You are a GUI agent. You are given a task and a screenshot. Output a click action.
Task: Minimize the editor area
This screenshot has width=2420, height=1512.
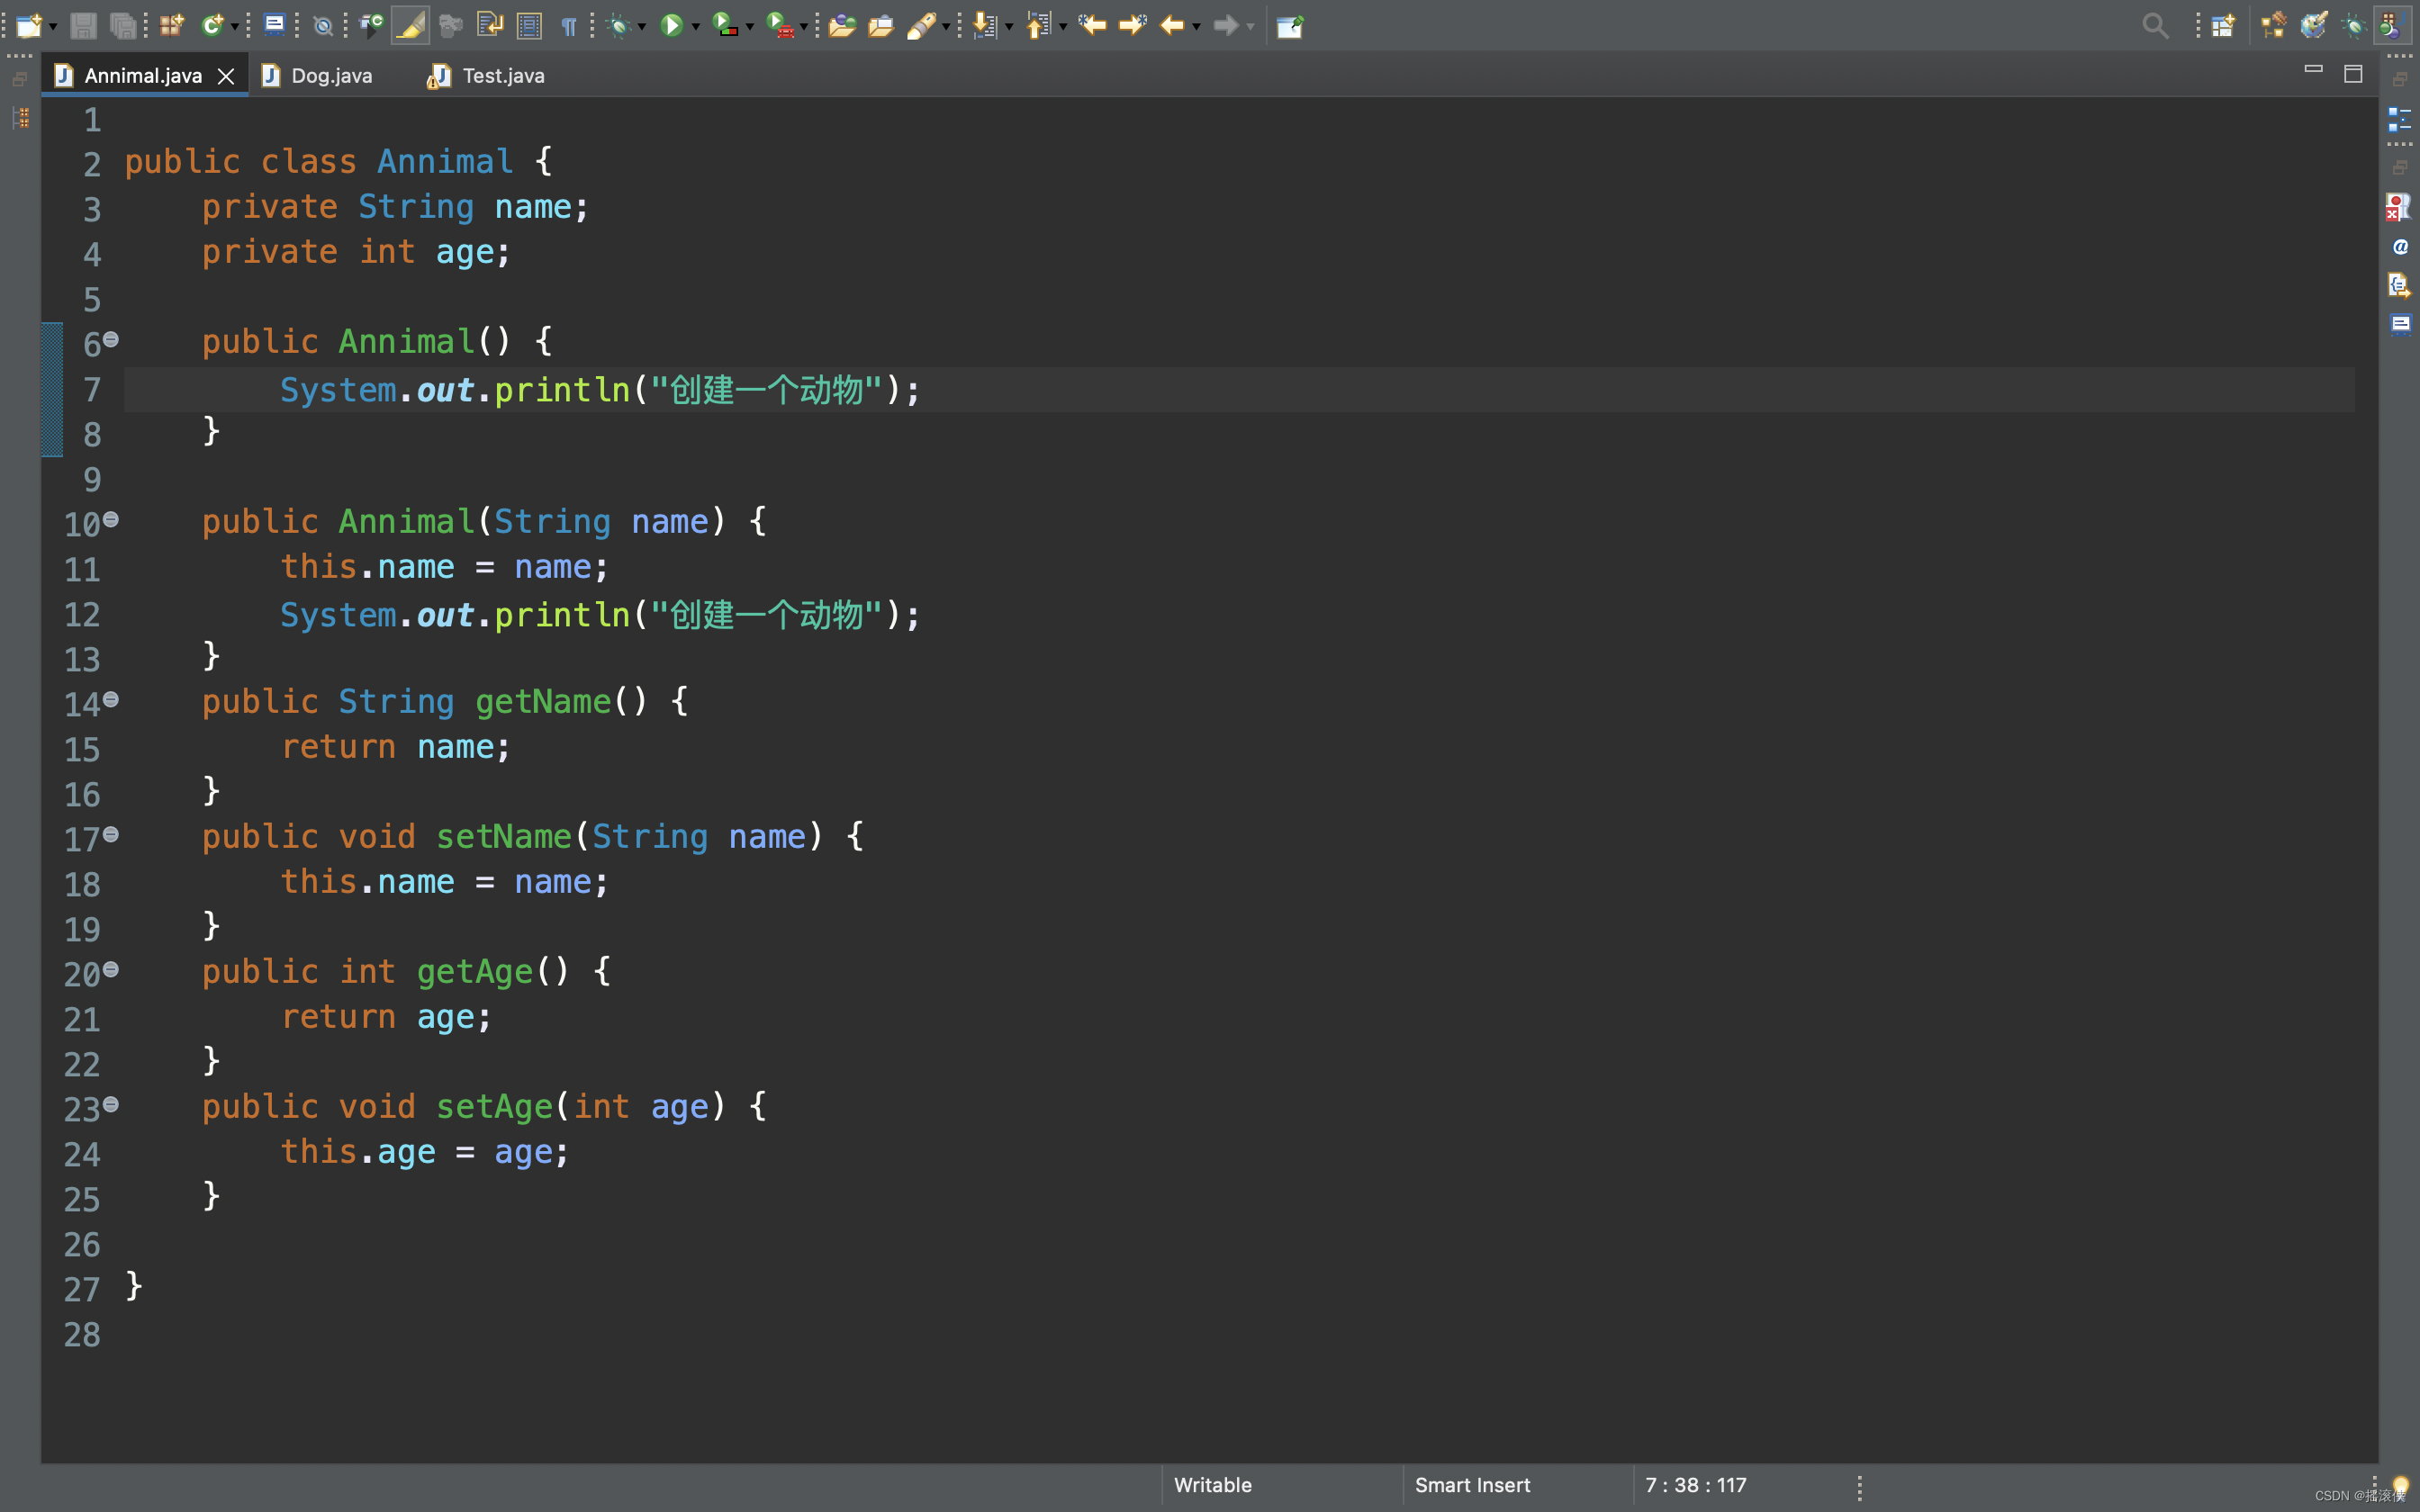[2313, 70]
